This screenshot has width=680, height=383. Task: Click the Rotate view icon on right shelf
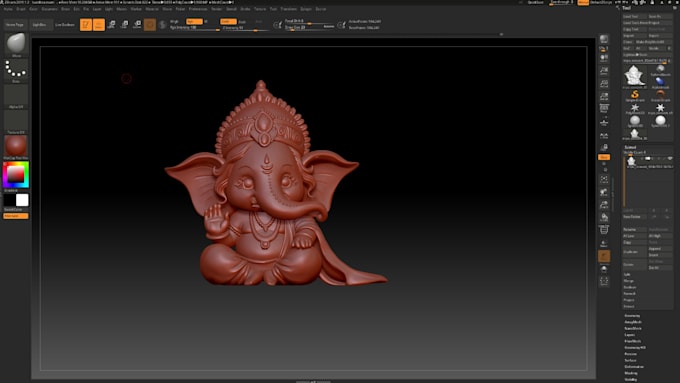pos(604,217)
